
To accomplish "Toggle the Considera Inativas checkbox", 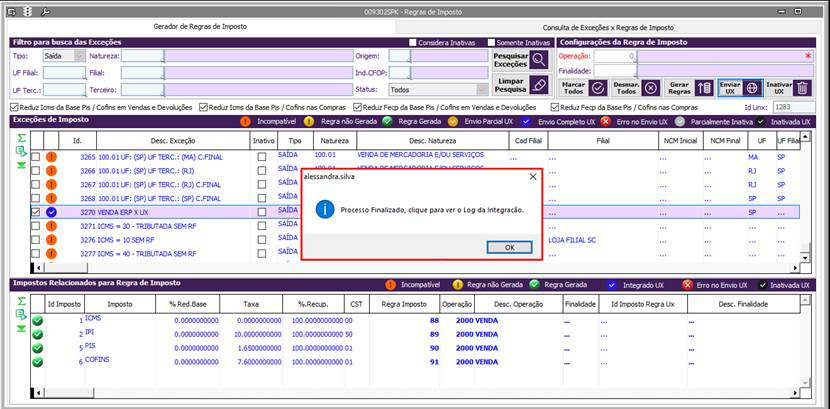I will point(412,42).
